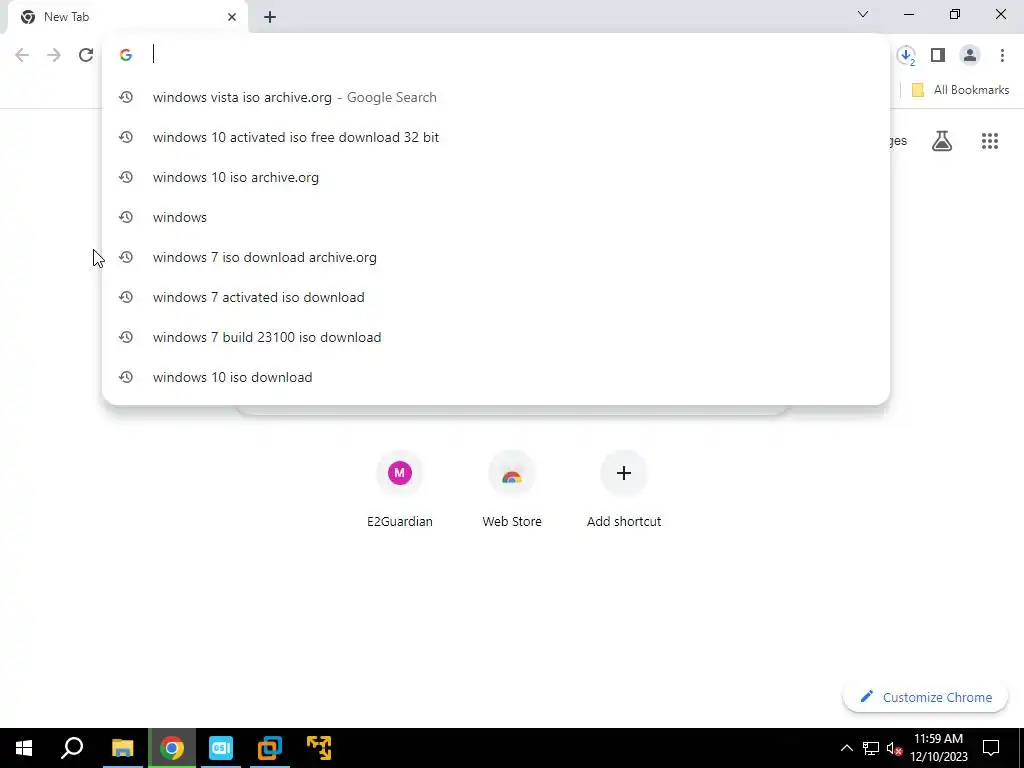
Task: Select suggestion windows 7 build 23100 iso download
Action: 496,337
